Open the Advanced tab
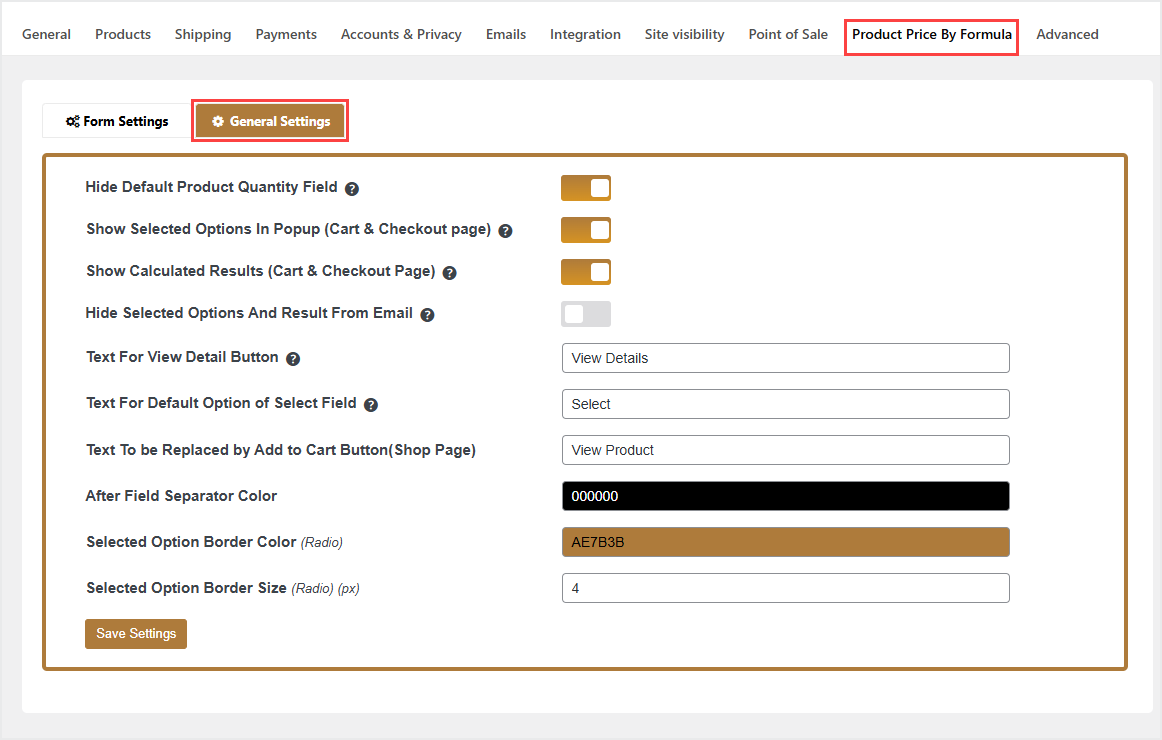 point(1067,34)
